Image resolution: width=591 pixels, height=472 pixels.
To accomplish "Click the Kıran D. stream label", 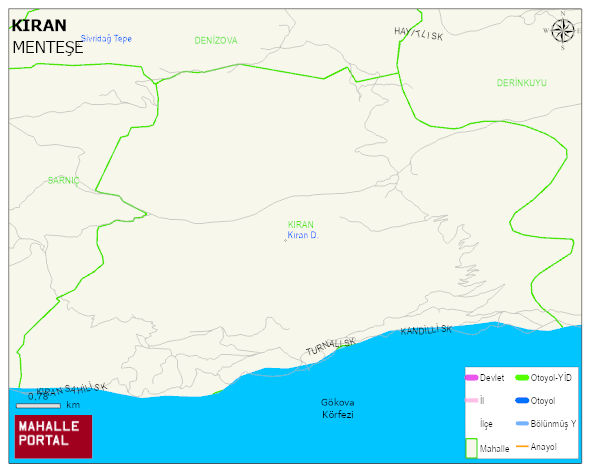I will [x=303, y=235].
